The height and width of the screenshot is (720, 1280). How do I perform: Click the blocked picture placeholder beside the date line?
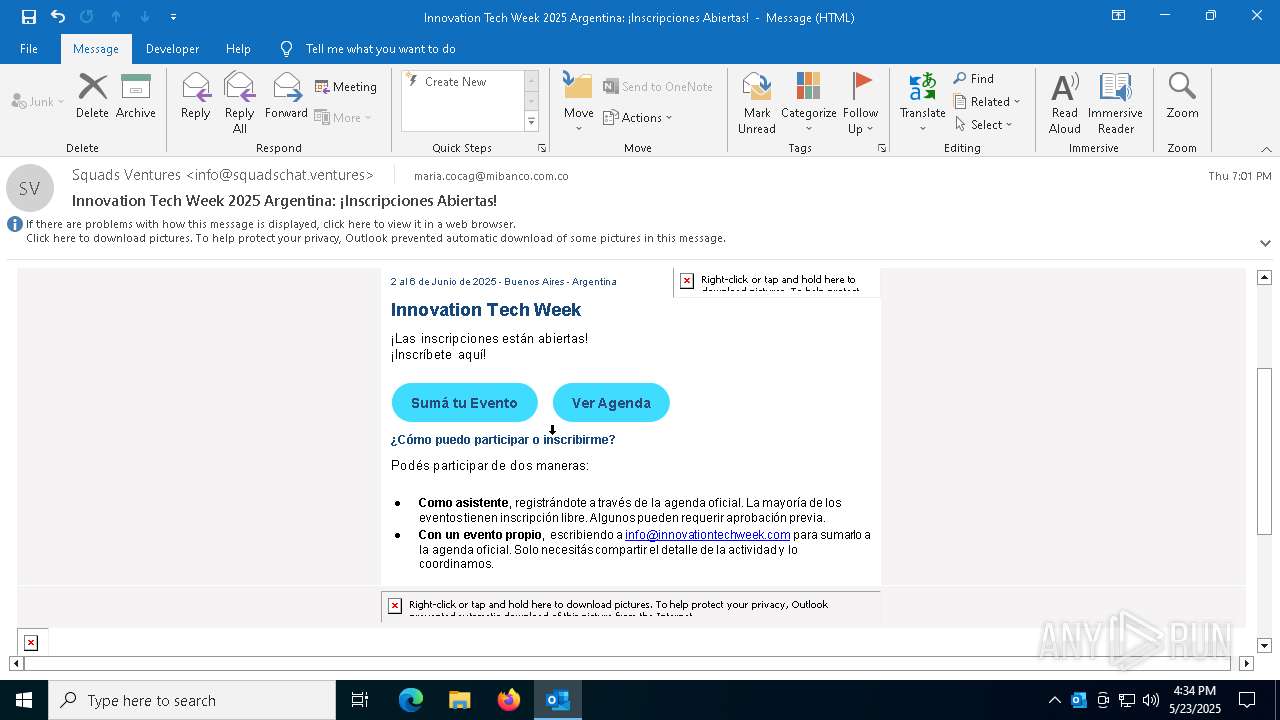[x=776, y=283]
